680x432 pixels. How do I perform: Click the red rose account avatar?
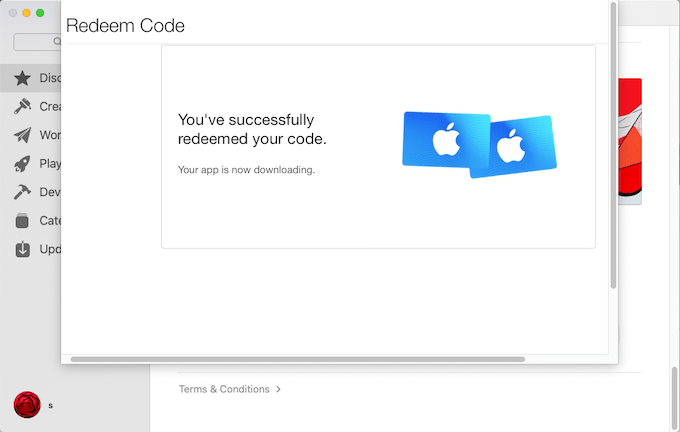pyautogui.click(x=27, y=405)
